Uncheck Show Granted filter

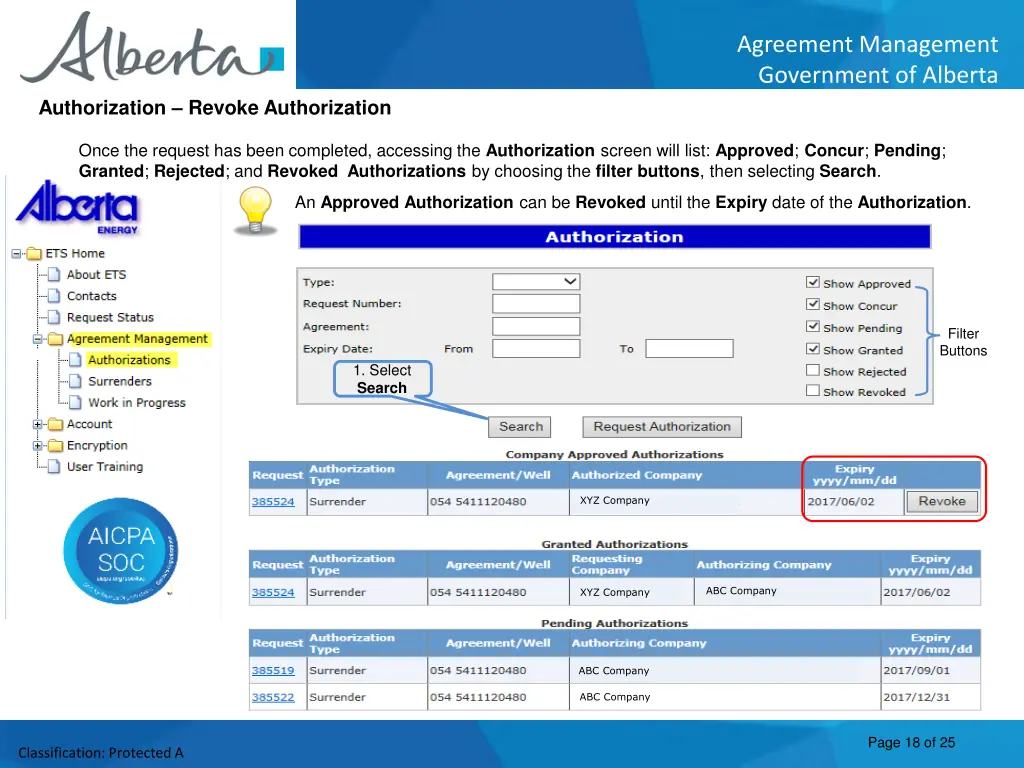click(x=812, y=349)
